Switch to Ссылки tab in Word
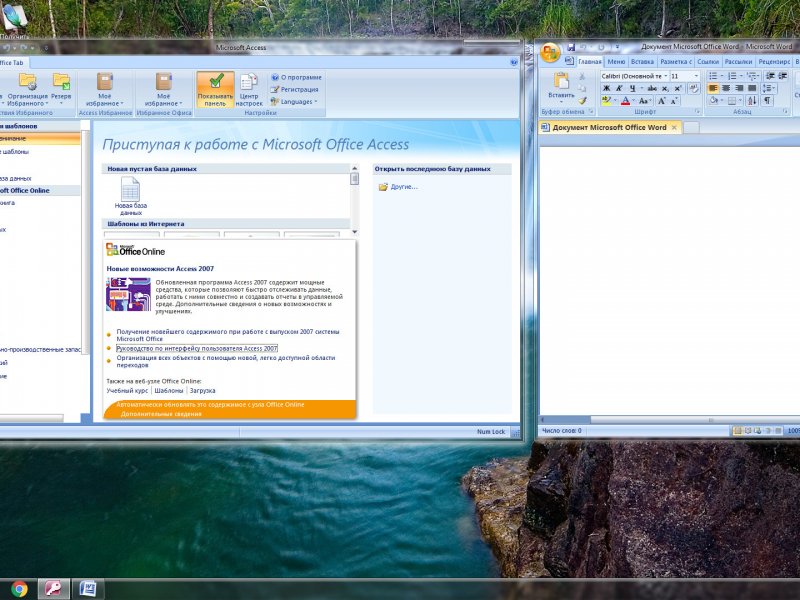This screenshot has height=600, width=800. pyautogui.click(x=708, y=62)
